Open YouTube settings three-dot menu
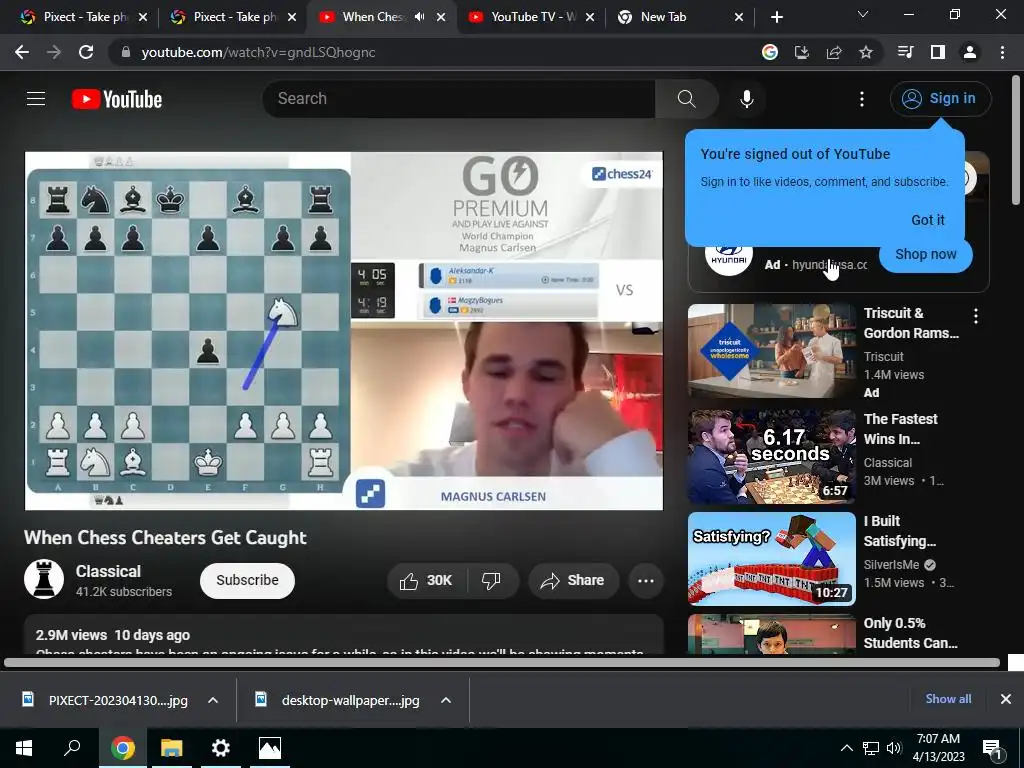The image size is (1024, 768). [x=862, y=99]
